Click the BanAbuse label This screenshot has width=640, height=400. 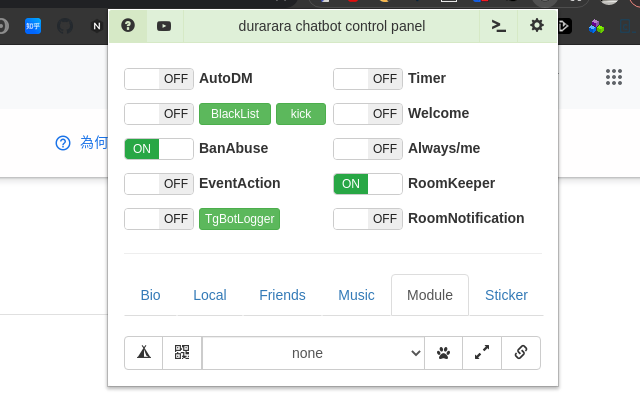point(233,149)
